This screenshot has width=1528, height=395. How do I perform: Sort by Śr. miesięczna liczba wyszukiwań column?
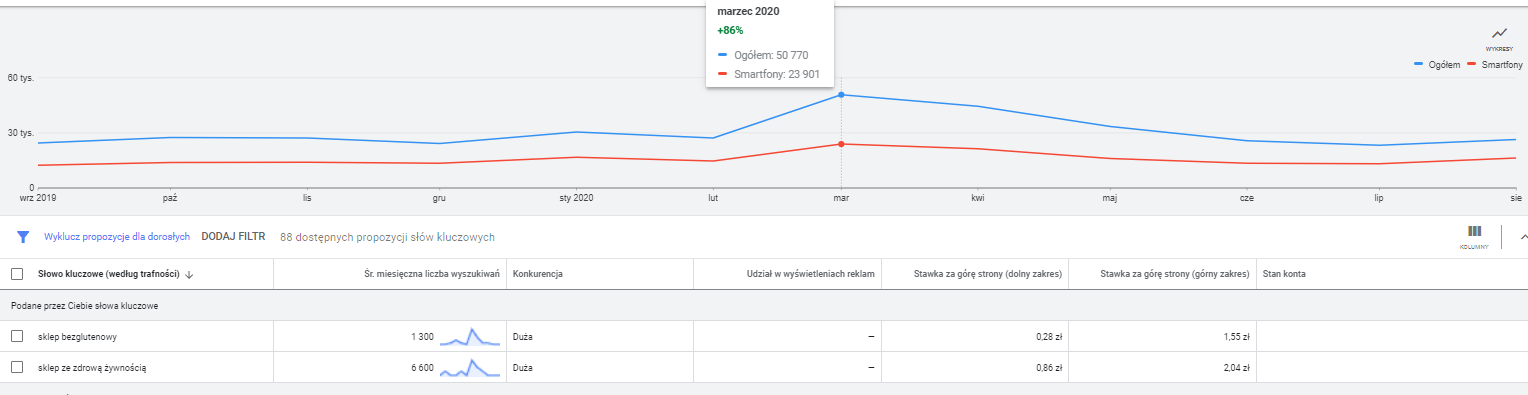tap(432, 274)
